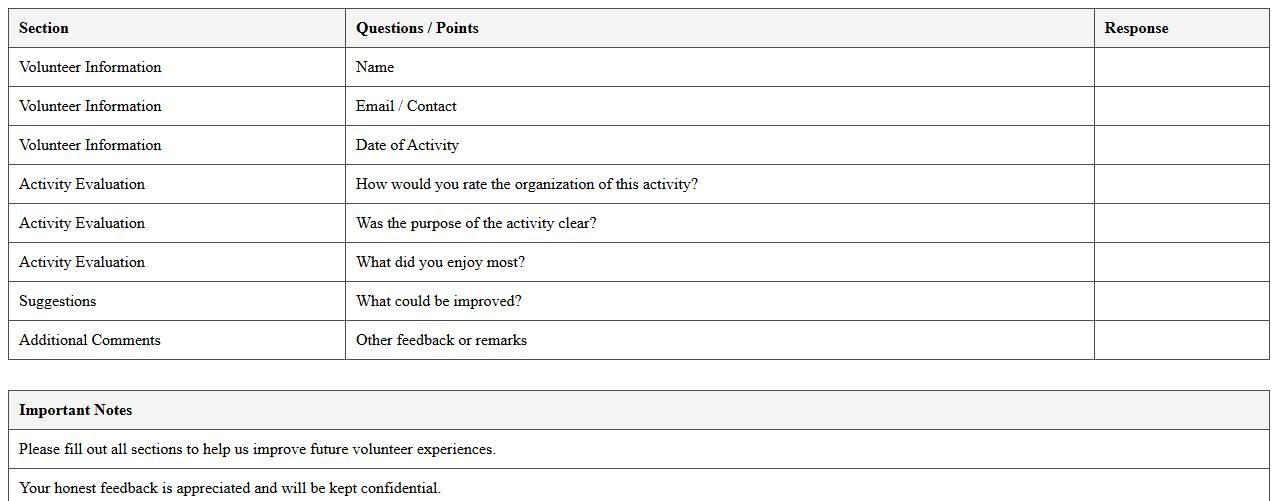Click the 'Suggestions' section cell
Image resolution: width=1278 pixels, height=501 pixels.
pyautogui.click(x=58, y=301)
